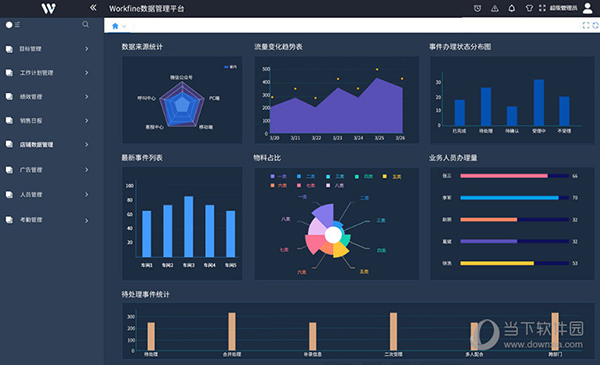Viewport: 600px width, 365px height.
Task: Toggle the 一类 legend item in pie chart
Action: [279, 176]
